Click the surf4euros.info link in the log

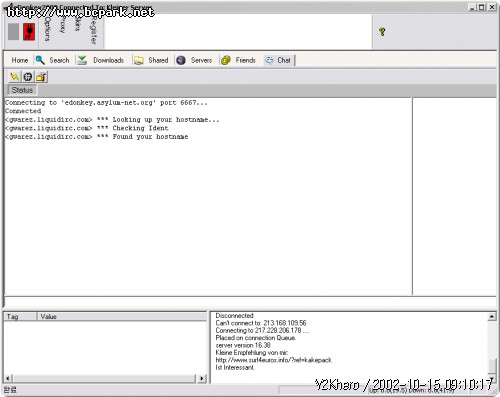click(274, 360)
